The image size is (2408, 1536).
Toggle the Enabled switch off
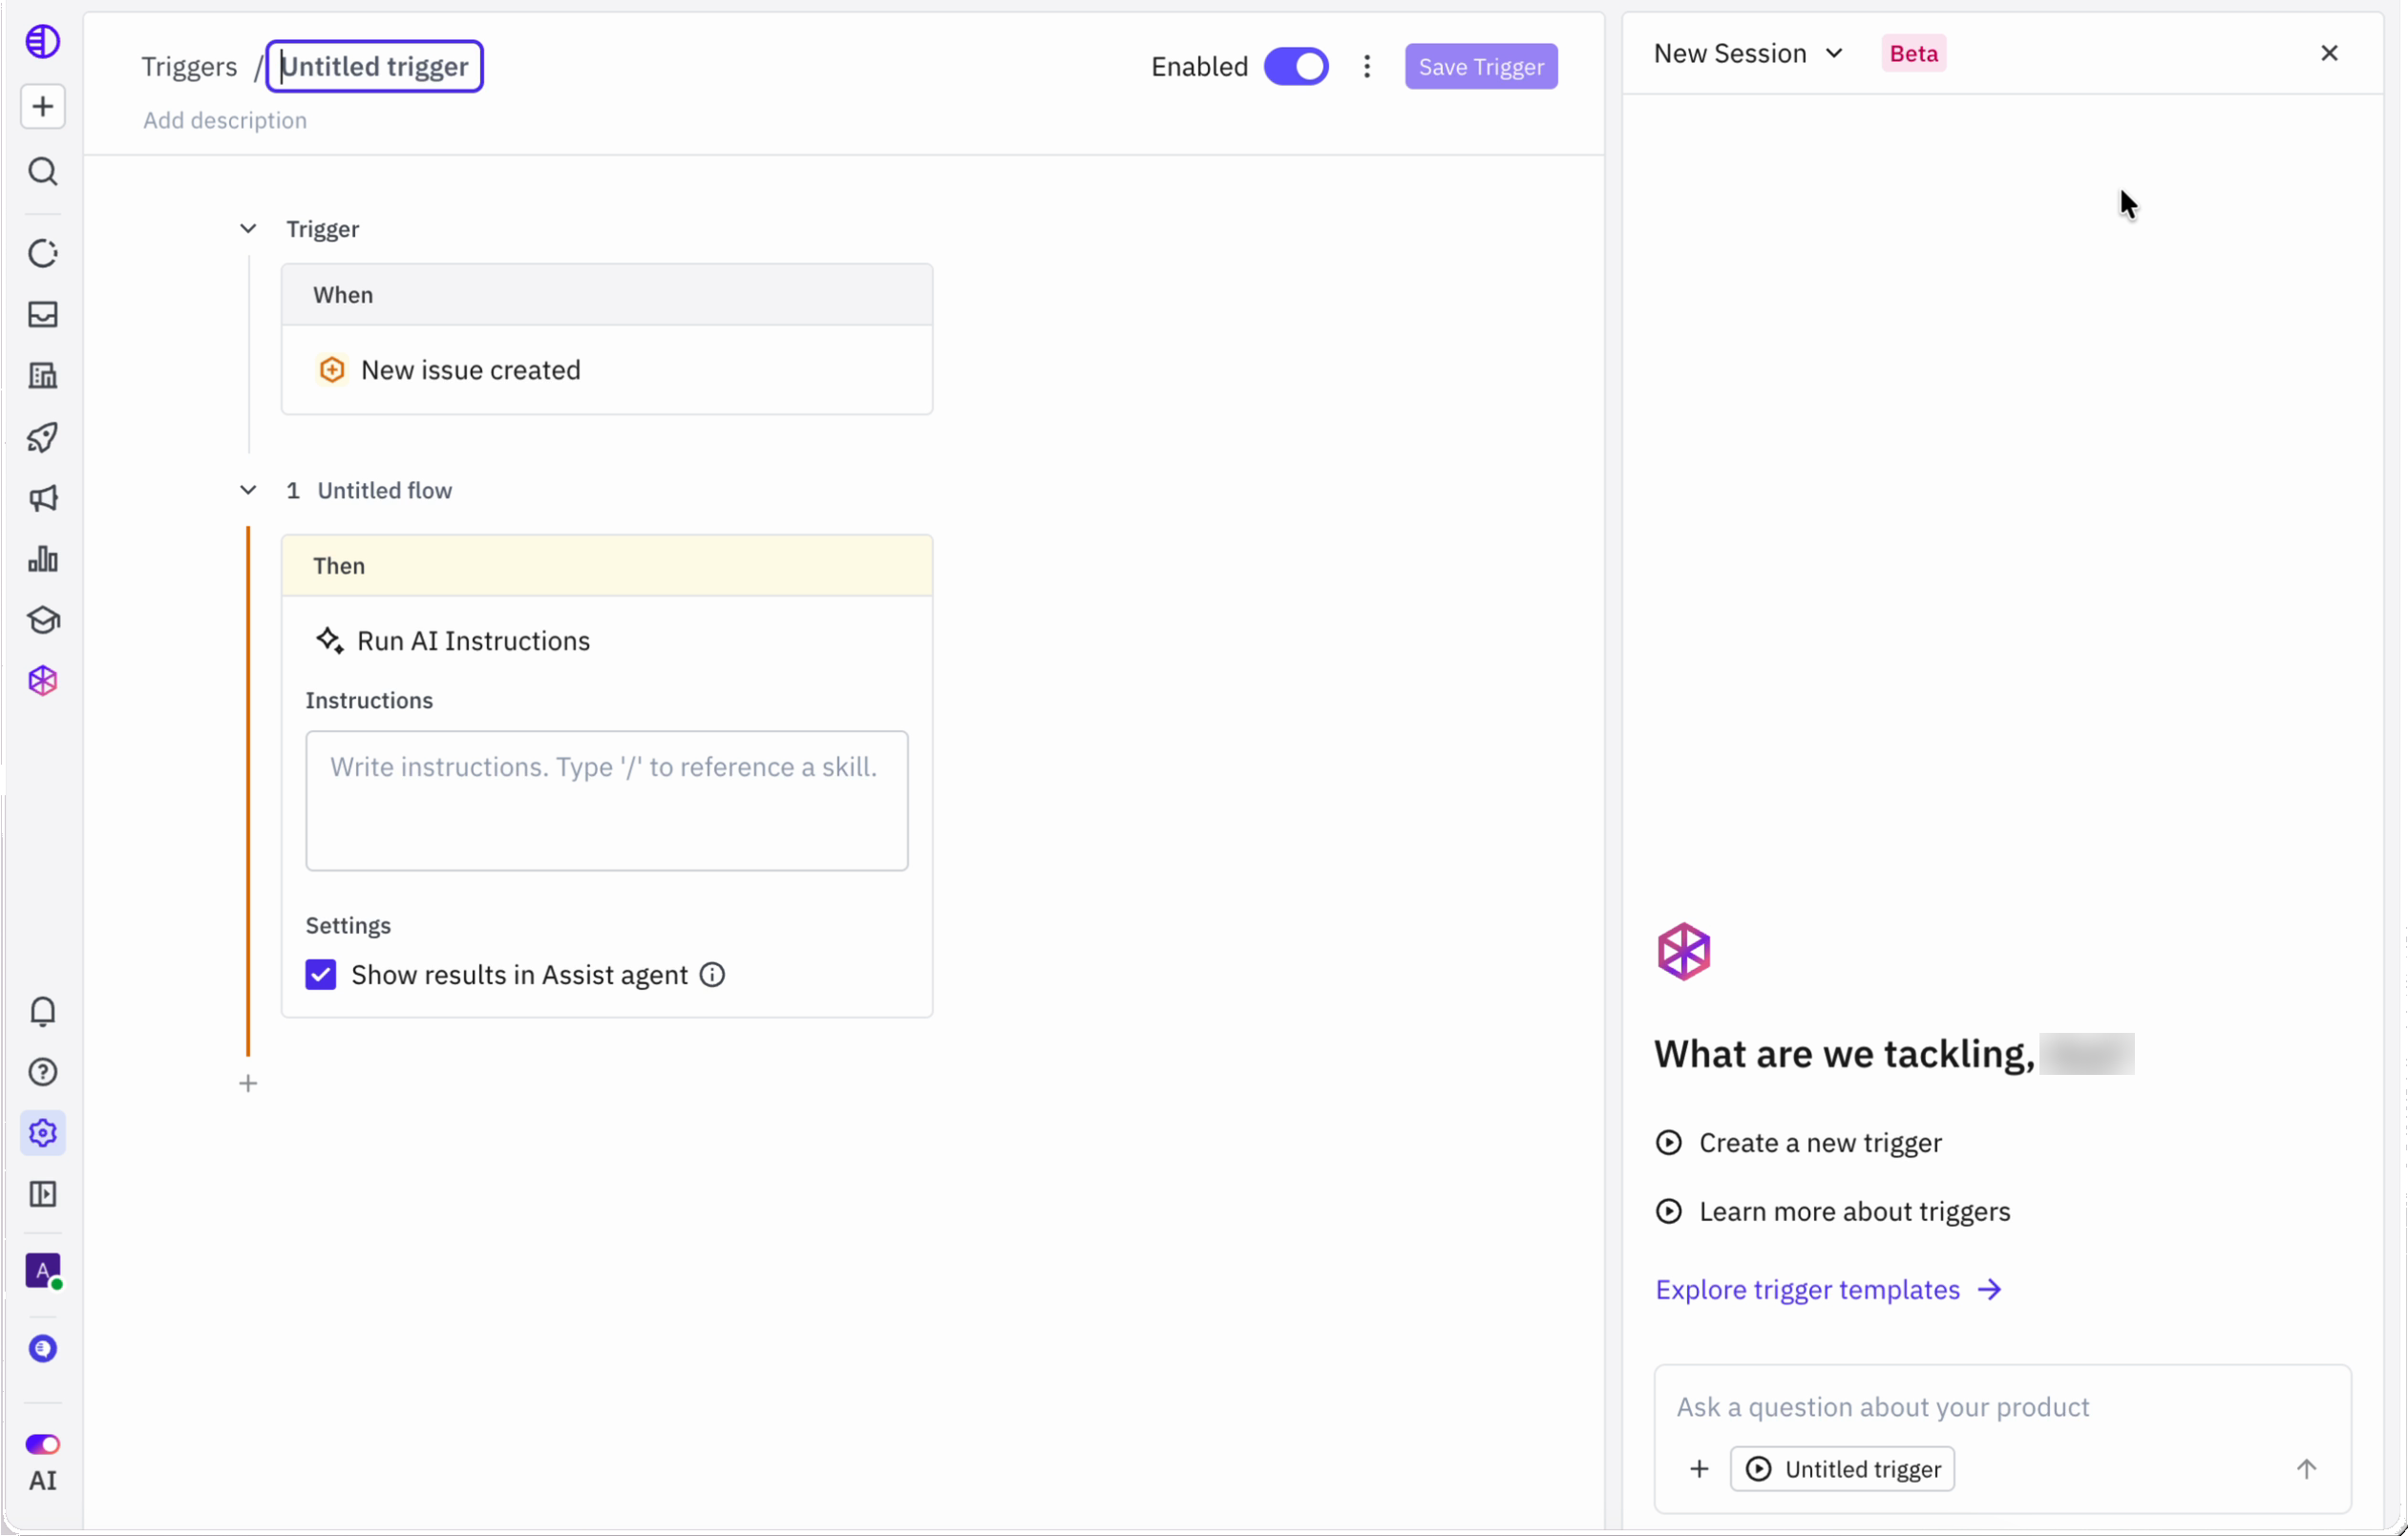click(x=1296, y=67)
